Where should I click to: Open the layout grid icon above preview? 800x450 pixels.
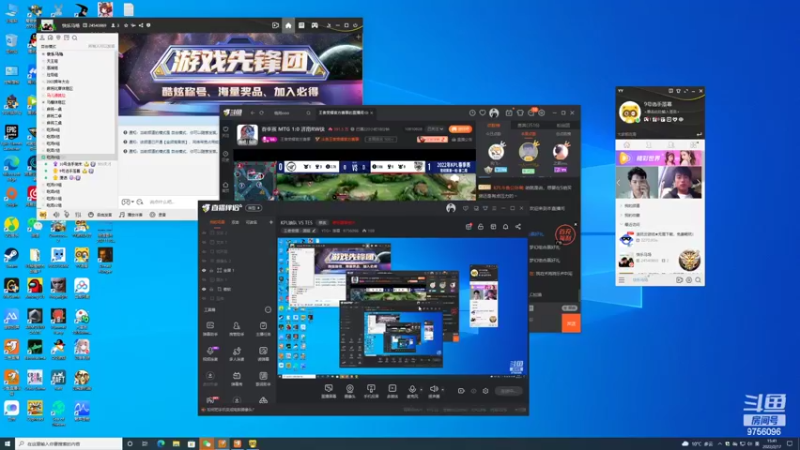click(493, 227)
